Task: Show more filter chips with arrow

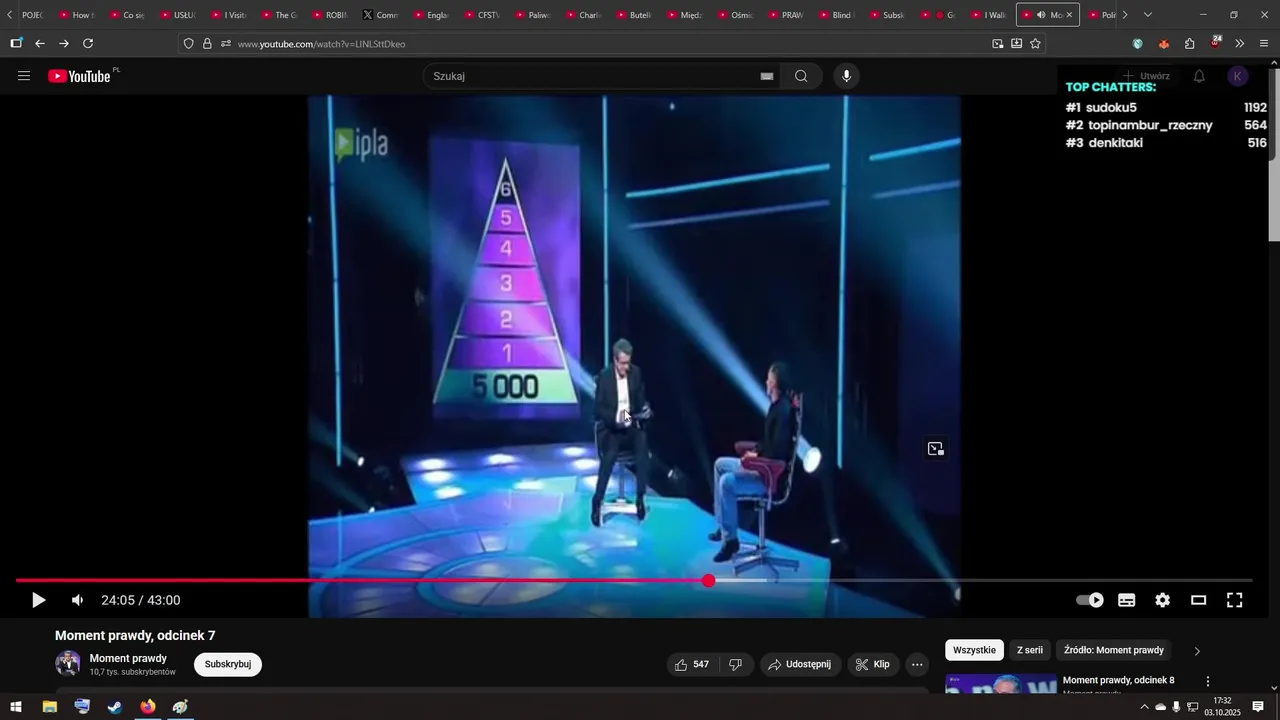Action: (1197, 651)
